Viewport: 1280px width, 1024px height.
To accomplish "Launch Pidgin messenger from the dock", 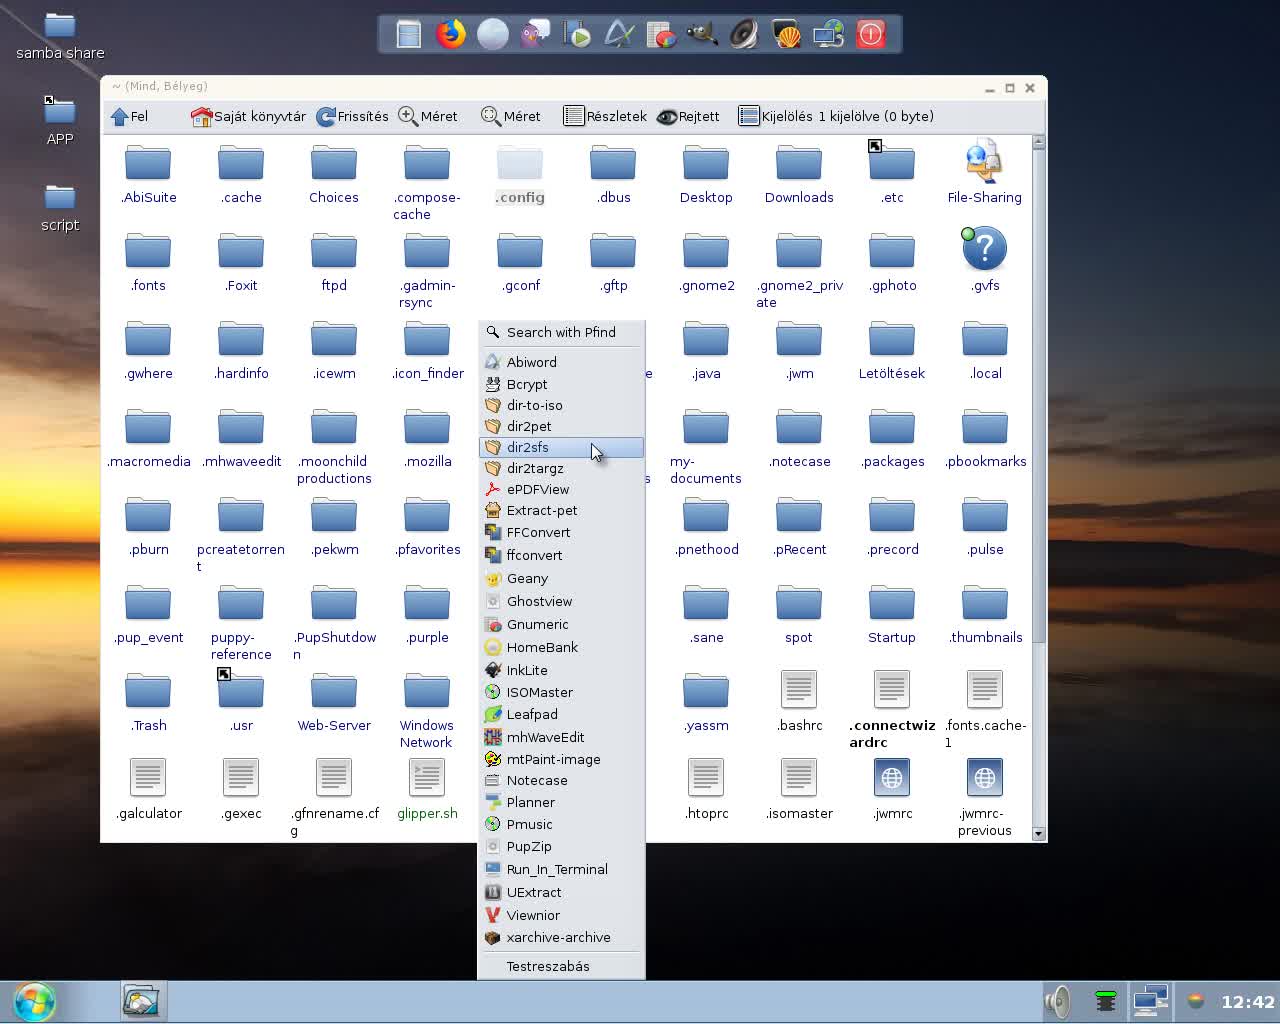I will point(535,34).
